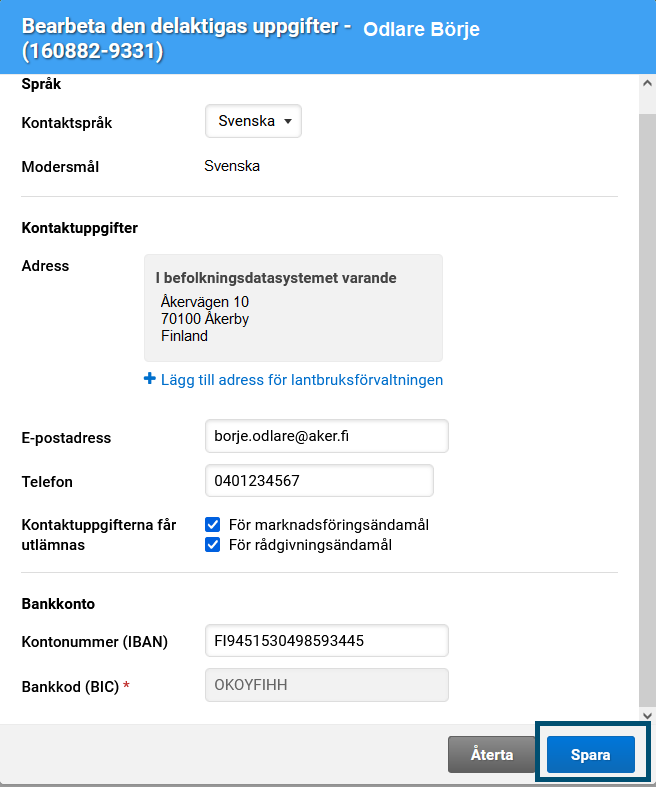Click the Modersmål value Svenska
The width and height of the screenshot is (656, 787).
tap(232, 166)
